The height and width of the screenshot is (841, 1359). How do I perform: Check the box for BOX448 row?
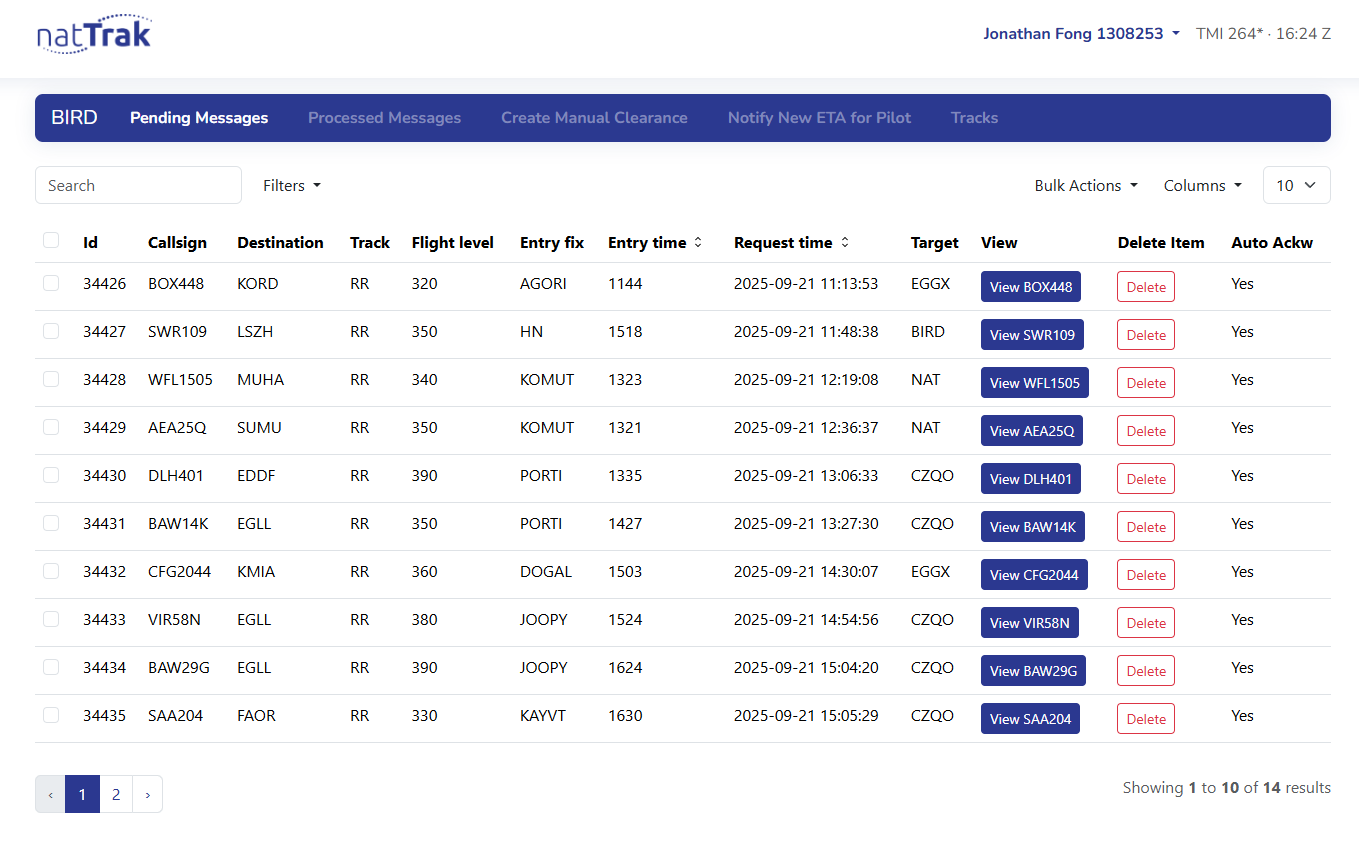pos(51,283)
